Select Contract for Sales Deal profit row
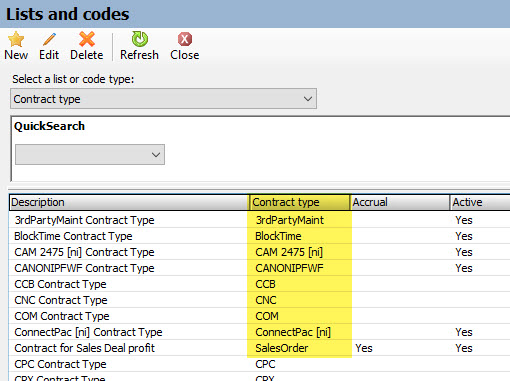 (x=260, y=348)
